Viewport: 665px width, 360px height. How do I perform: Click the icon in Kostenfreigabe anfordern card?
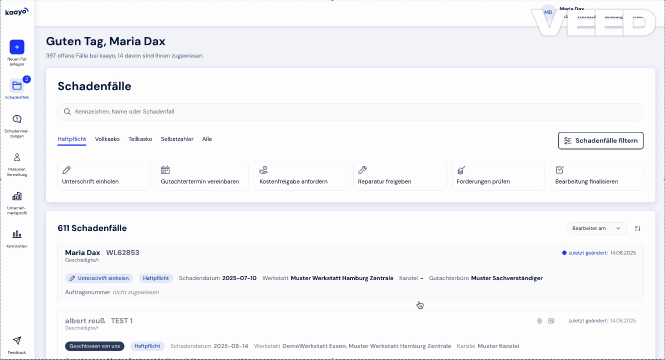[264, 170]
